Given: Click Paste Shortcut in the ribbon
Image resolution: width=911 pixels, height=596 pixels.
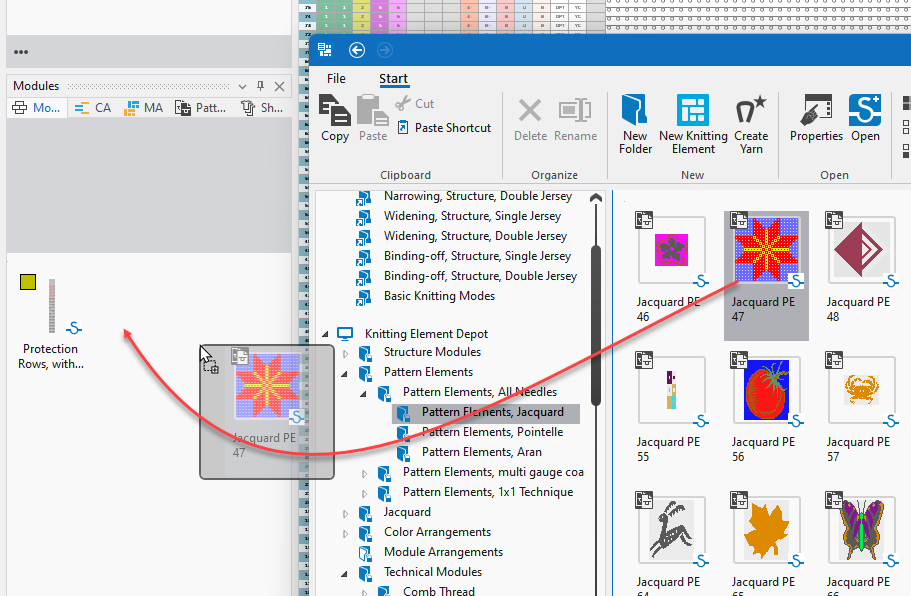Looking at the screenshot, I should point(444,128).
